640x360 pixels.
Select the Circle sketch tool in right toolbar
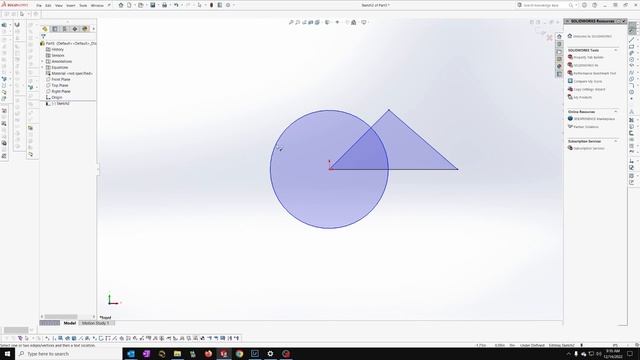pos(632,60)
